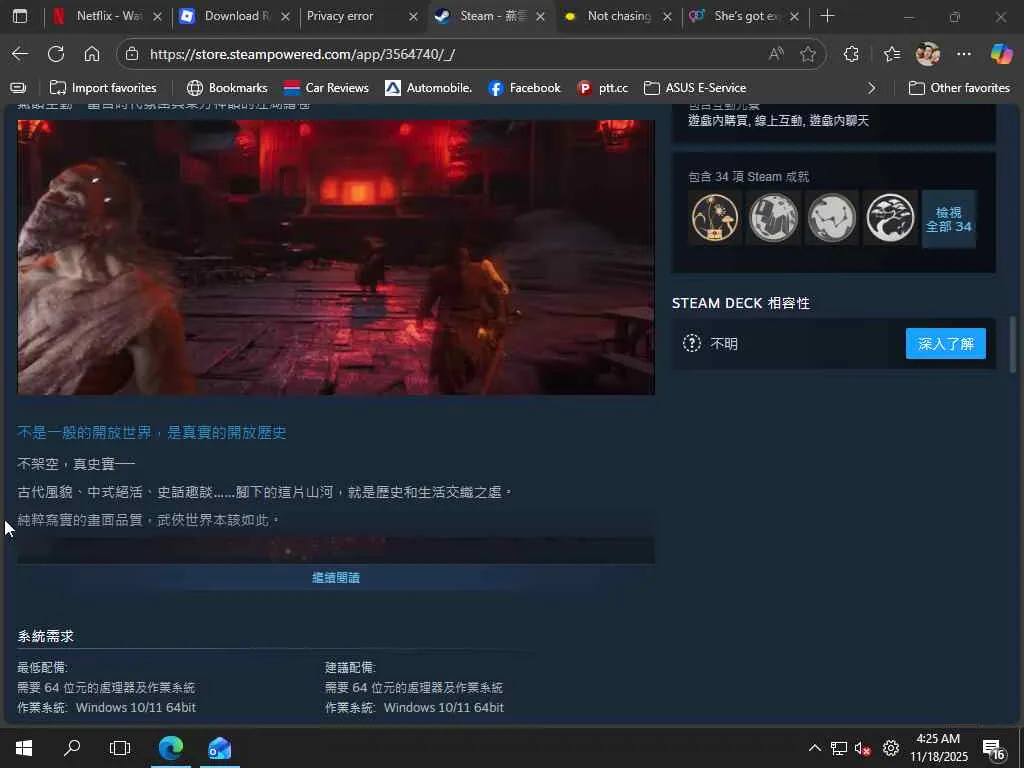Open the first Steam achievement badge
Image resolution: width=1024 pixels, height=768 pixels.
[x=714, y=218]
